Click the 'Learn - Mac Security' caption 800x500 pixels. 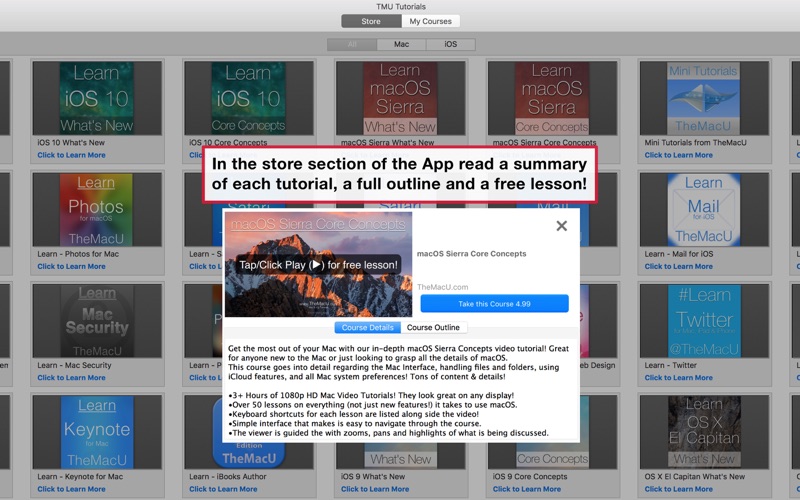pyautogui.click(x=74, y=365)
